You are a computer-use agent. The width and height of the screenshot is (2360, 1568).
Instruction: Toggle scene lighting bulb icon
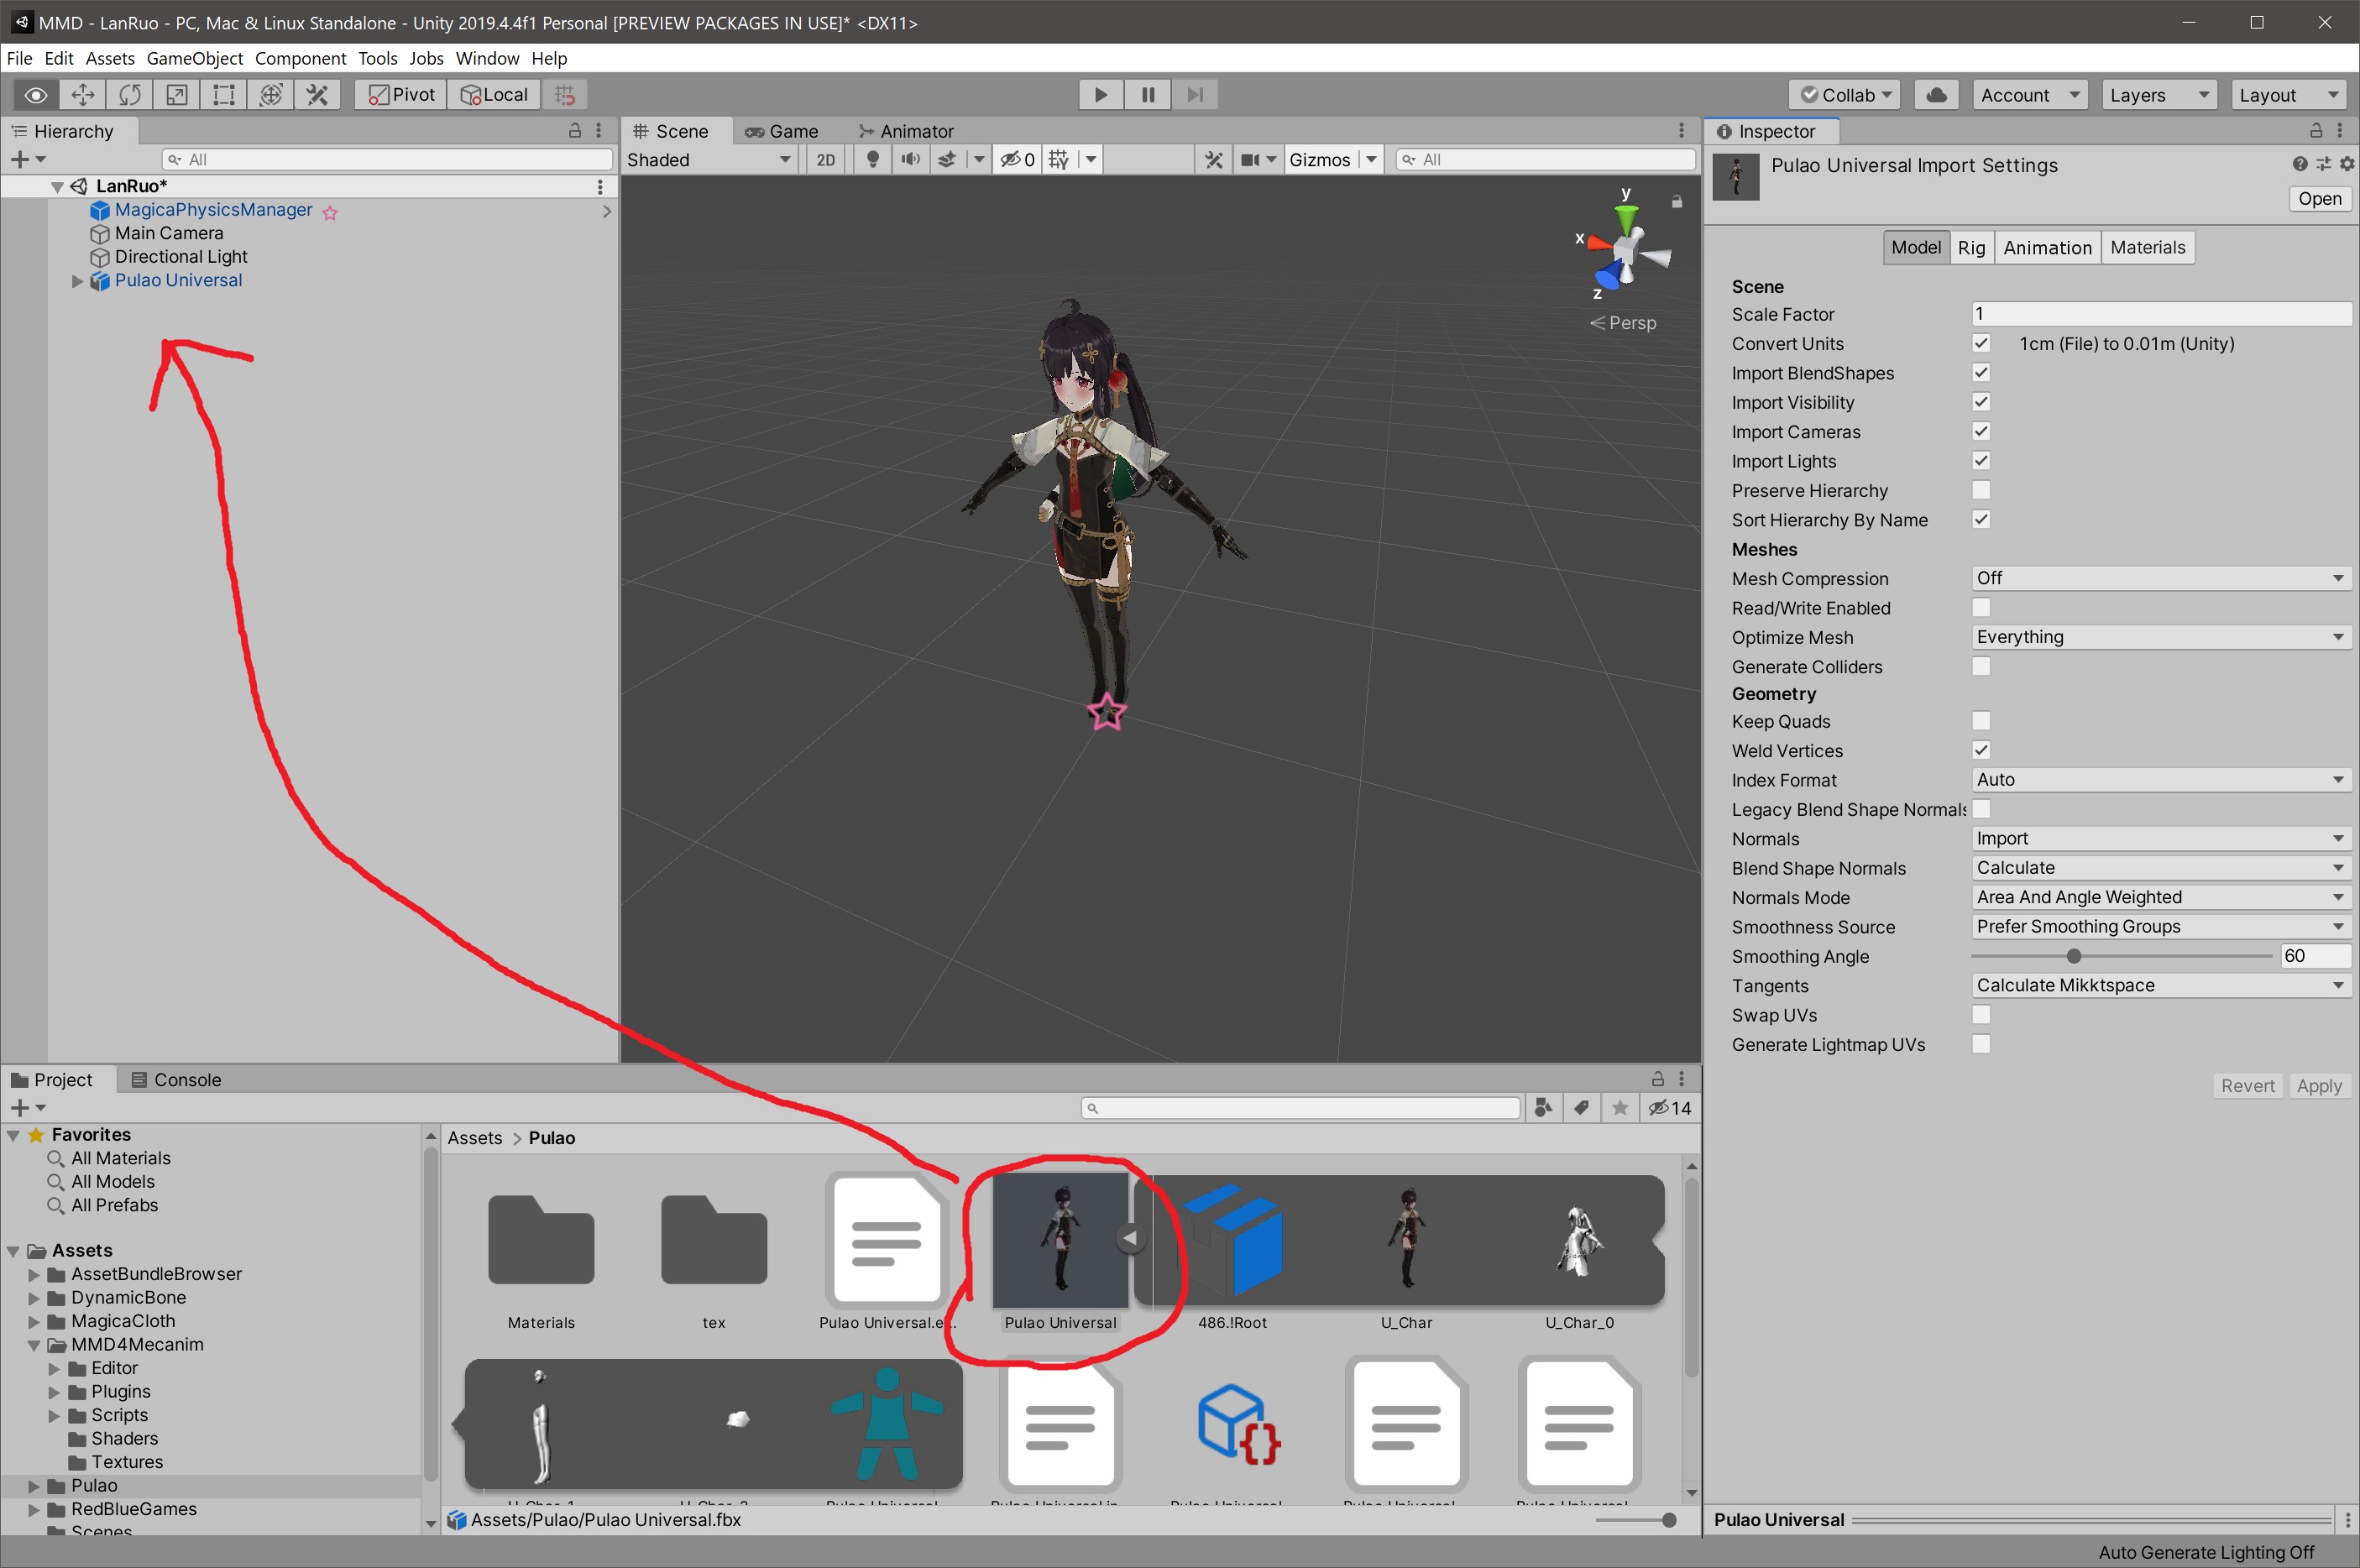tap(872, 160)
